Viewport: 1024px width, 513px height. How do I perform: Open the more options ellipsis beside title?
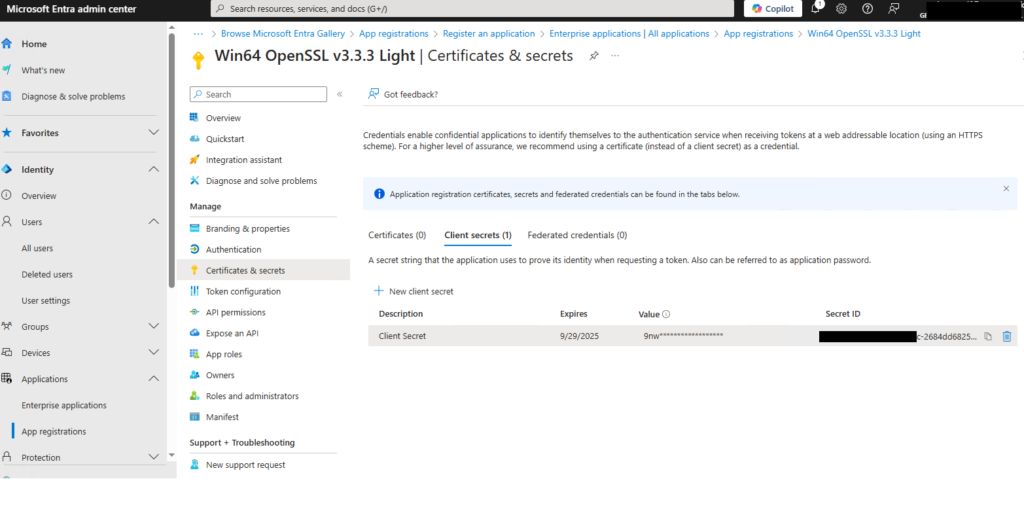pos(615,56)
